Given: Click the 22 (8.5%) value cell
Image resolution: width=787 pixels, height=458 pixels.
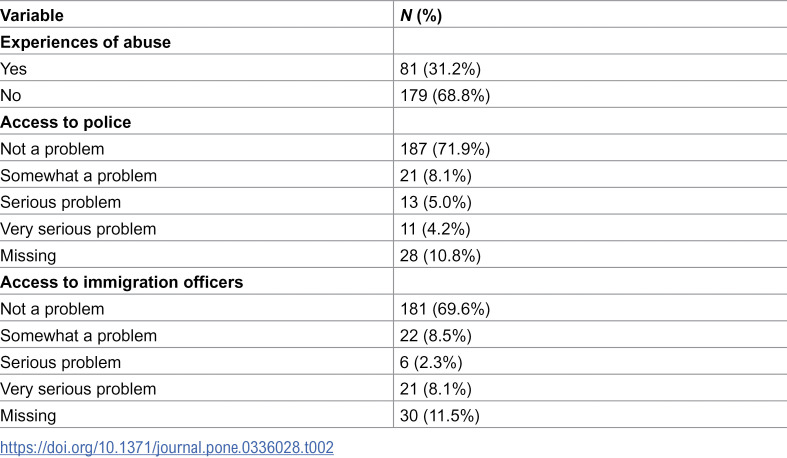Looking at the screenshot, I should [436, 336].
